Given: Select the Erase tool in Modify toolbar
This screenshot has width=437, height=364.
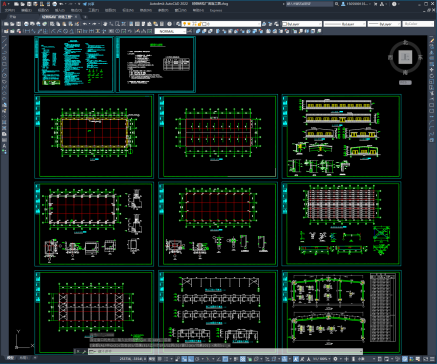Looking at the screenshot, I should (x=432, y=40).
